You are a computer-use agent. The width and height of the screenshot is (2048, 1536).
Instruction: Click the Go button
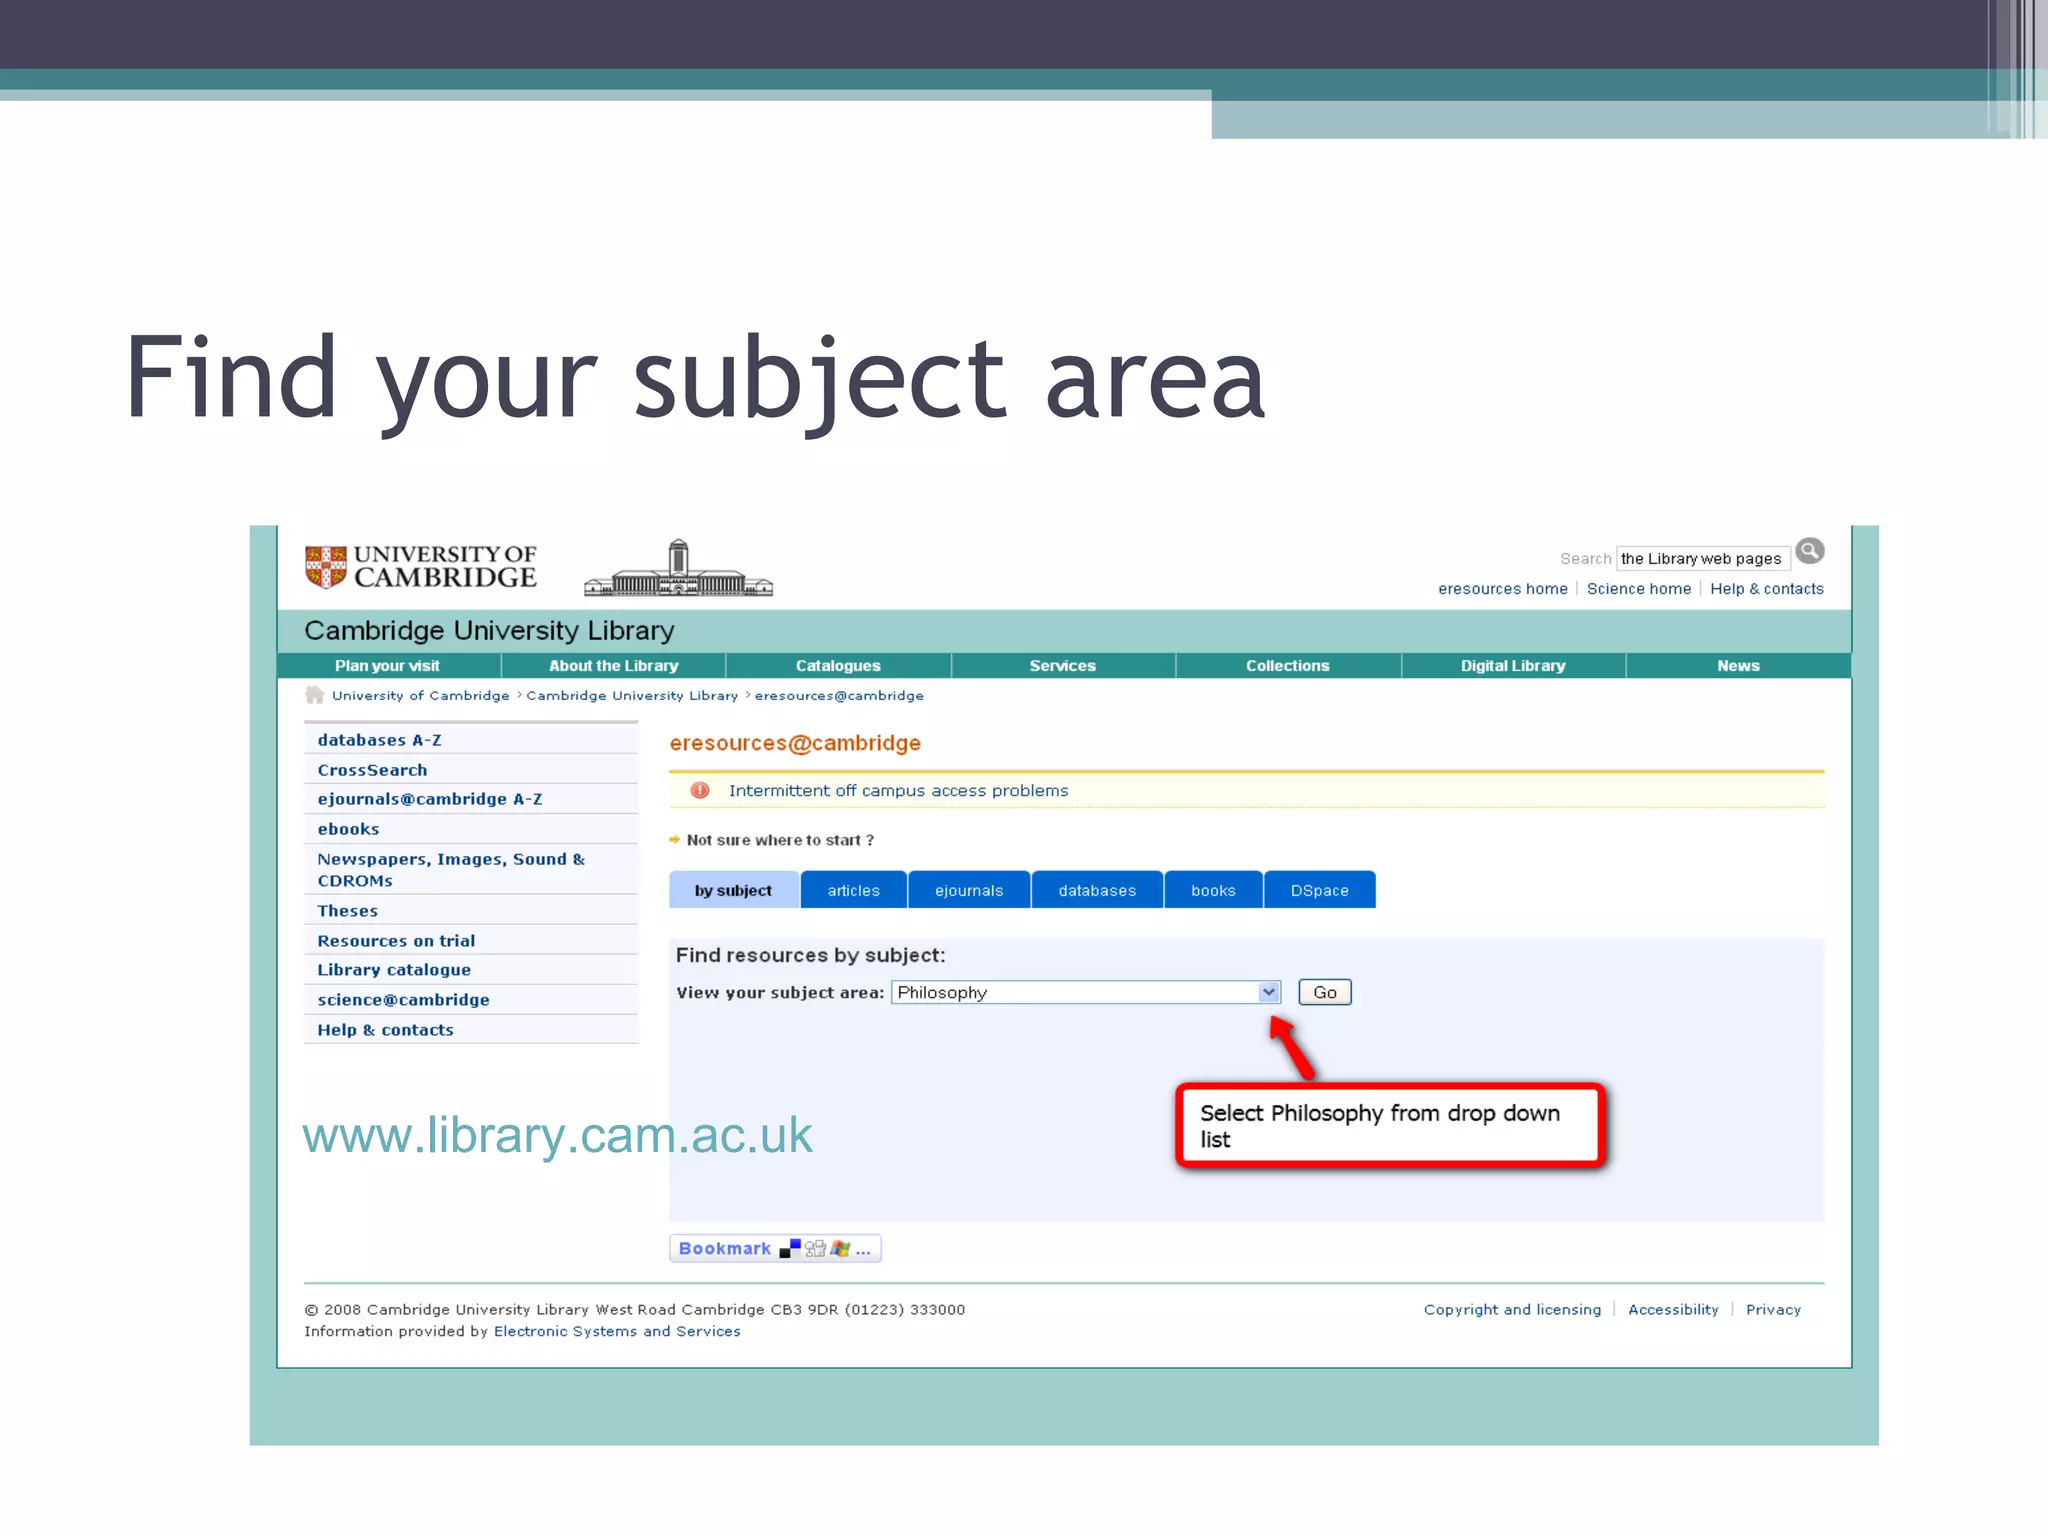[1325, 992]
